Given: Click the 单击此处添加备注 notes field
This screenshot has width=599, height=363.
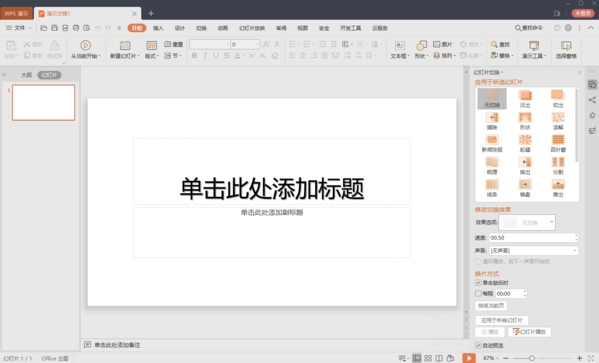Looking at the screenshot, I should click(117, 345).
